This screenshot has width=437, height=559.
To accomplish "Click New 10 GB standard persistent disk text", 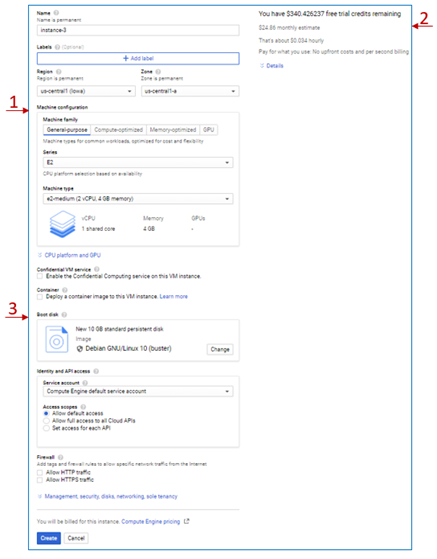I will (119, 329).
